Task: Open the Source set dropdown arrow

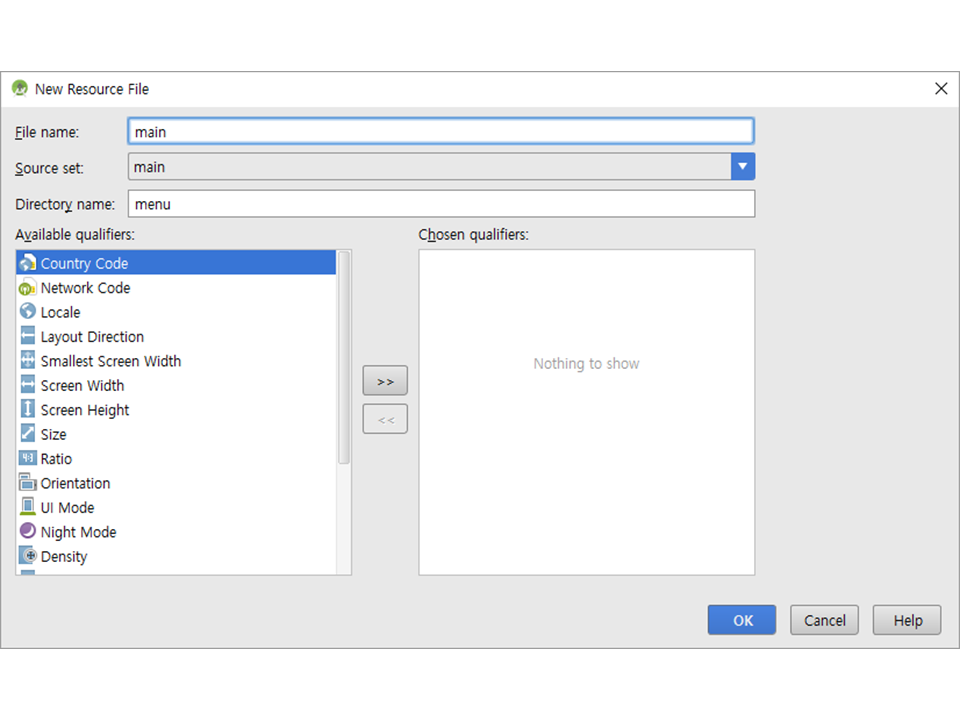Action: click(742, 167)
